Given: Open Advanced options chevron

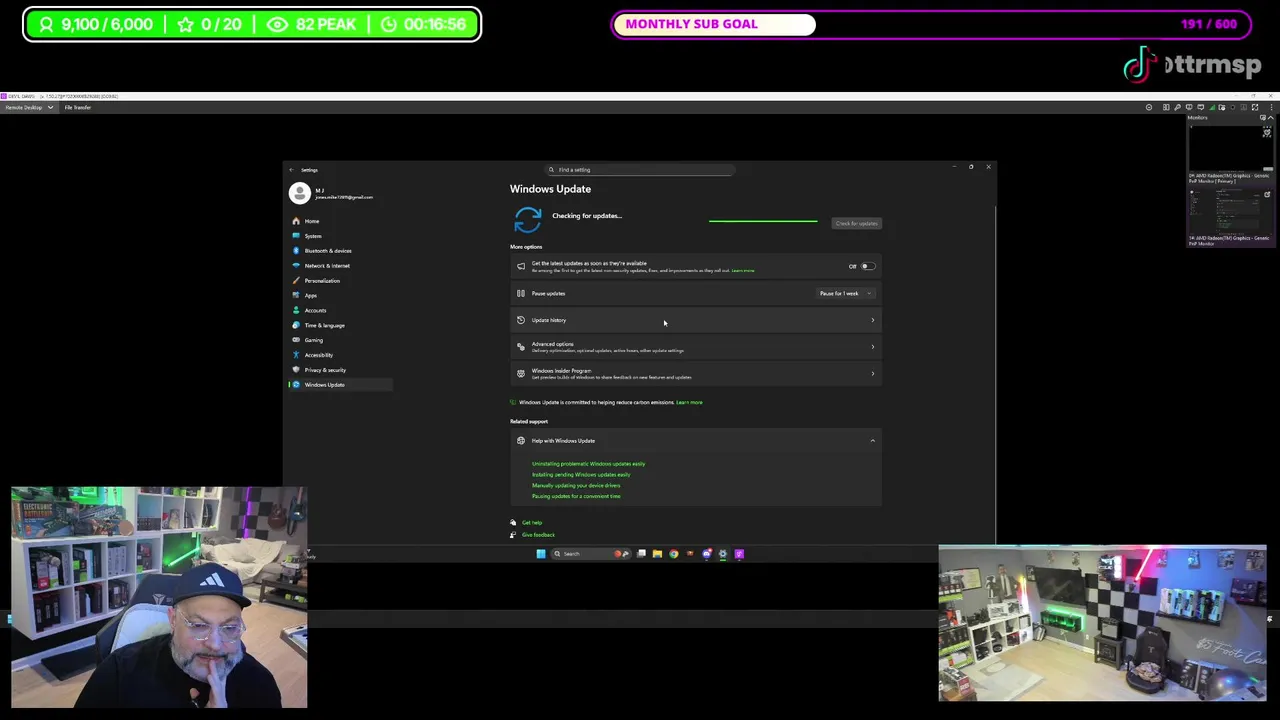Looking at the screenshot, I should [x=872, y=347].
